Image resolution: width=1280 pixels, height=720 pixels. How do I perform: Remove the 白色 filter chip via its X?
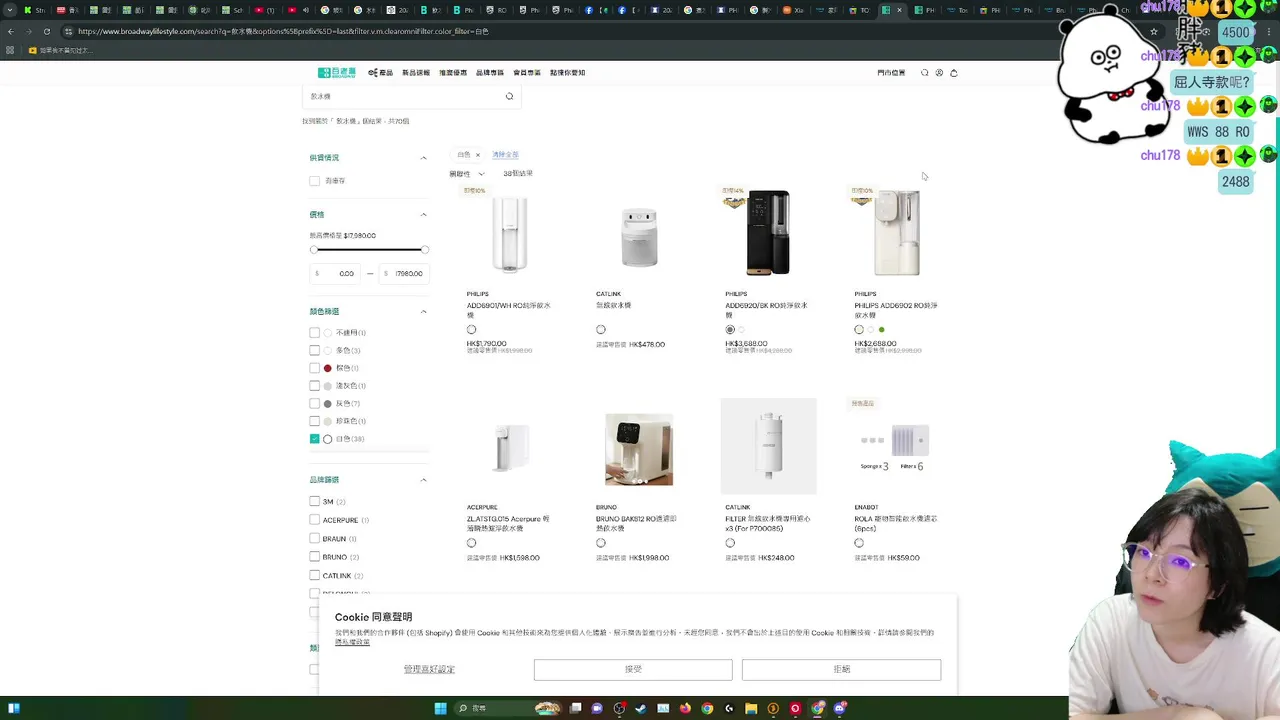click(478, 155)
